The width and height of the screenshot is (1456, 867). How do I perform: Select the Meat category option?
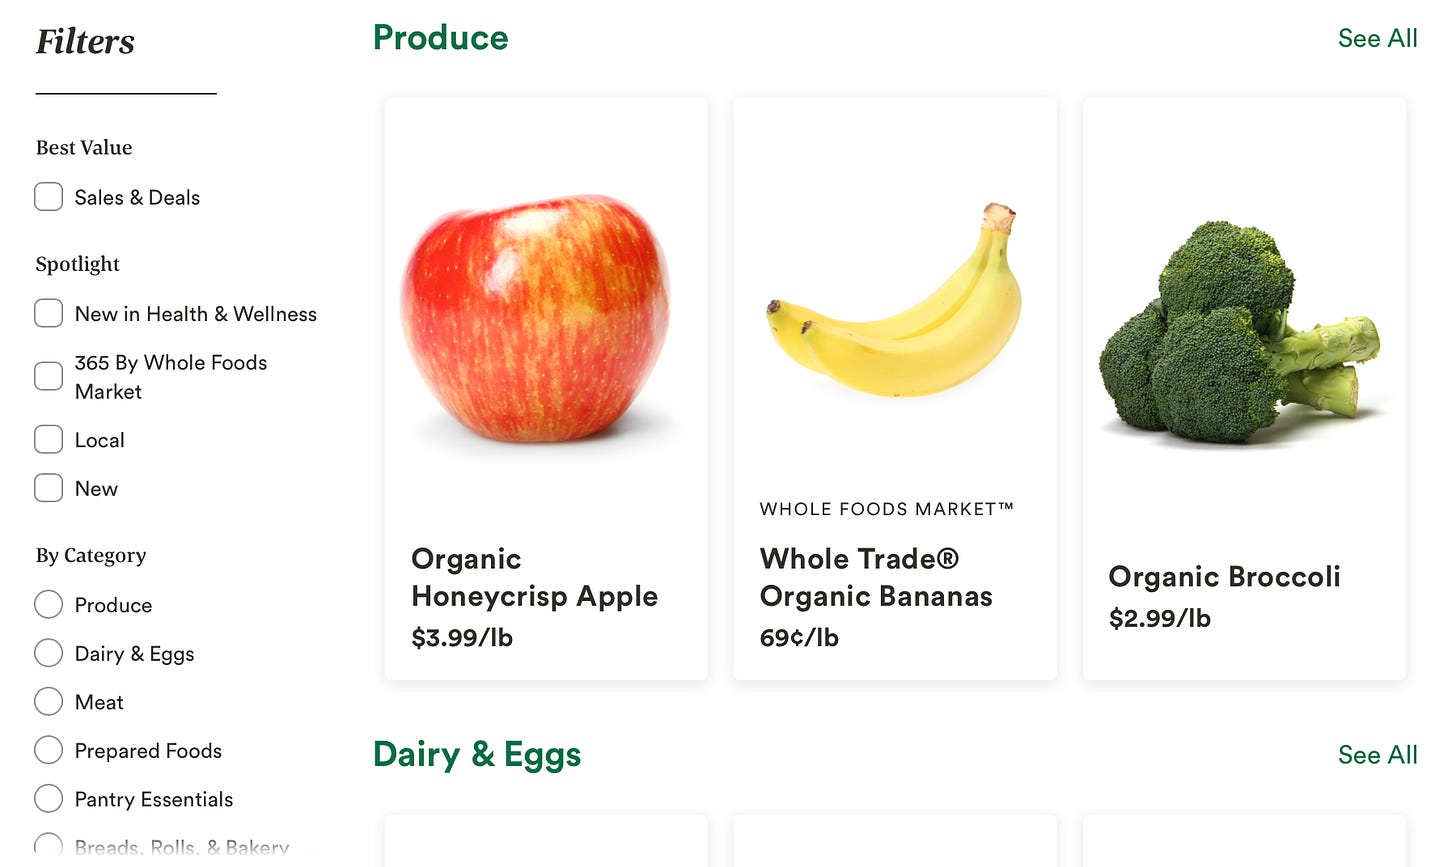(x=48, y=701)
